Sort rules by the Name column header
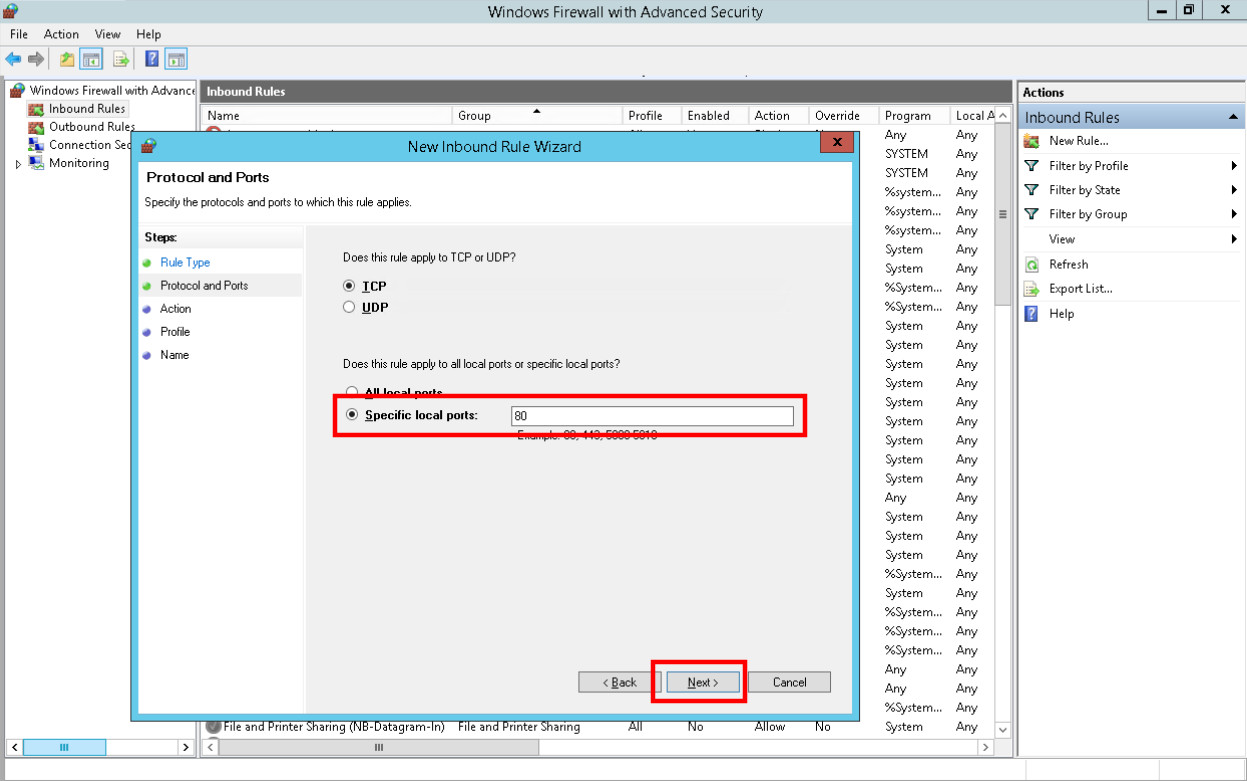The width and height of the screenshot is (1247, 781). click(327, 115)
